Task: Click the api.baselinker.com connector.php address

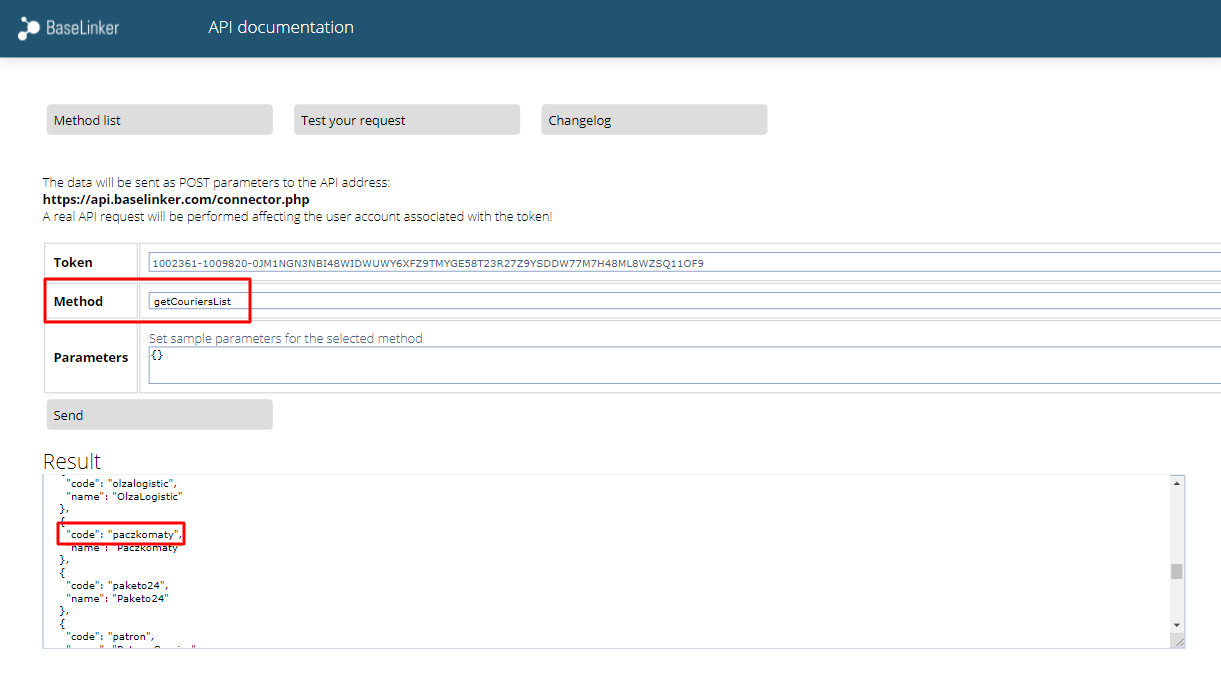Action: [175, 199]
